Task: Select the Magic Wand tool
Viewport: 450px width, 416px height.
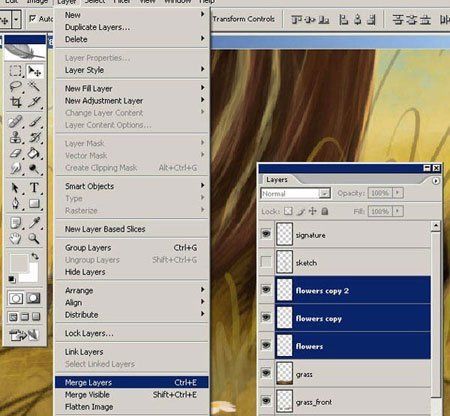Action: coord(34,87)
